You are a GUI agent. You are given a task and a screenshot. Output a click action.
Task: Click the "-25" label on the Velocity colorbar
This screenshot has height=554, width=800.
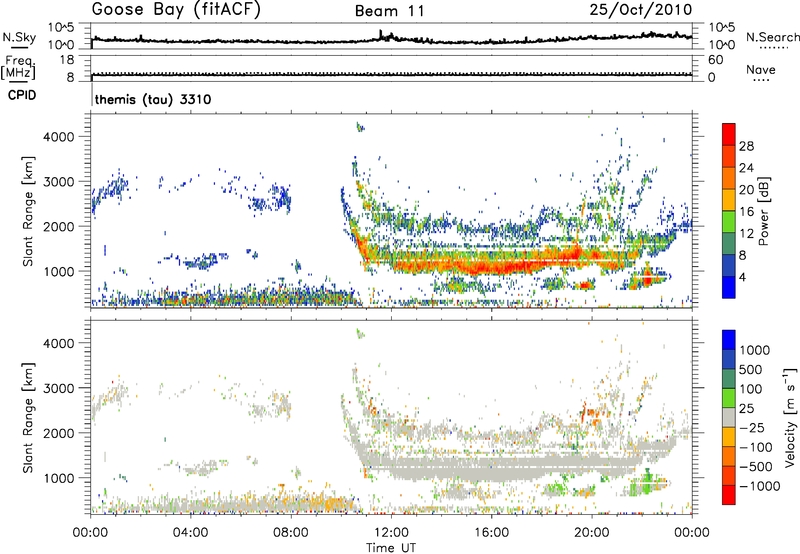click(752, 428)
